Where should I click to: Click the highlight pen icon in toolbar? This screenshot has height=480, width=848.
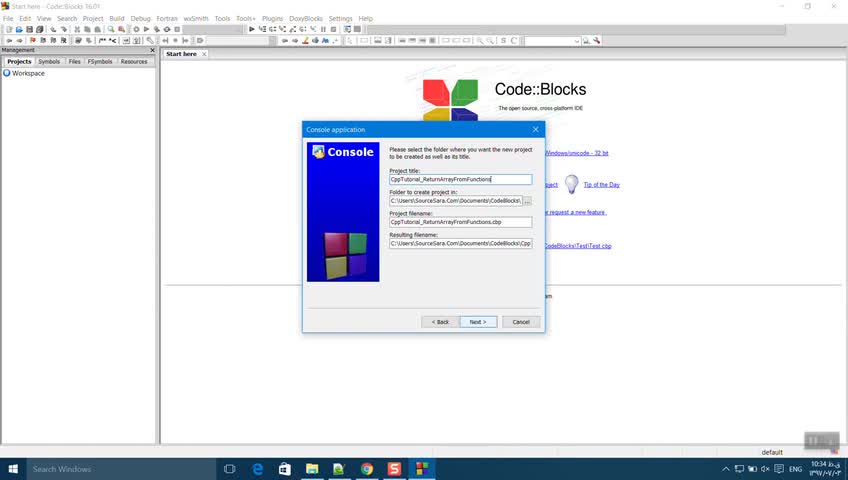point(305,41)
